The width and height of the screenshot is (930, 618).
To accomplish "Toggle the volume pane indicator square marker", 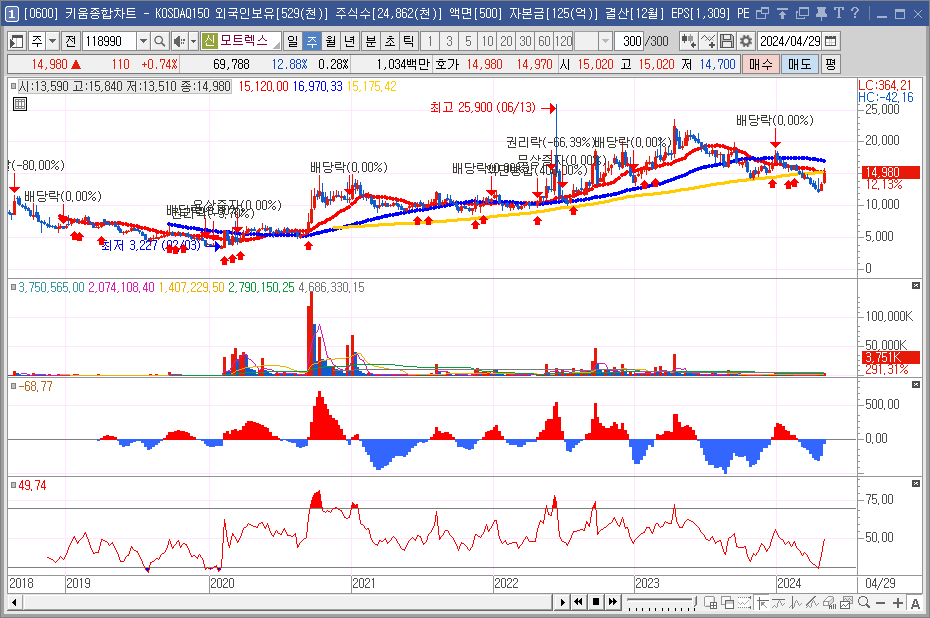I will pyautogui.click(x=13, y=287).
